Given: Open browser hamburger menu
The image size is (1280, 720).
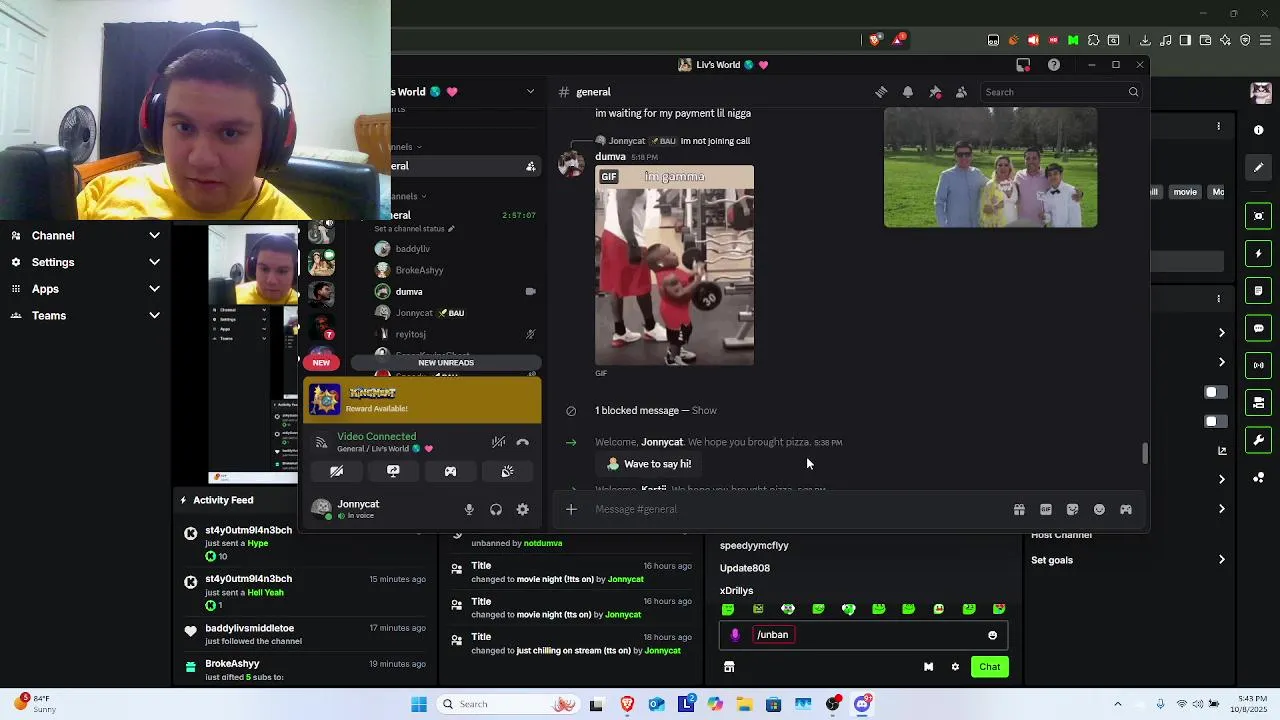Looking at the screenshot, I should (x=1265, y=40).
